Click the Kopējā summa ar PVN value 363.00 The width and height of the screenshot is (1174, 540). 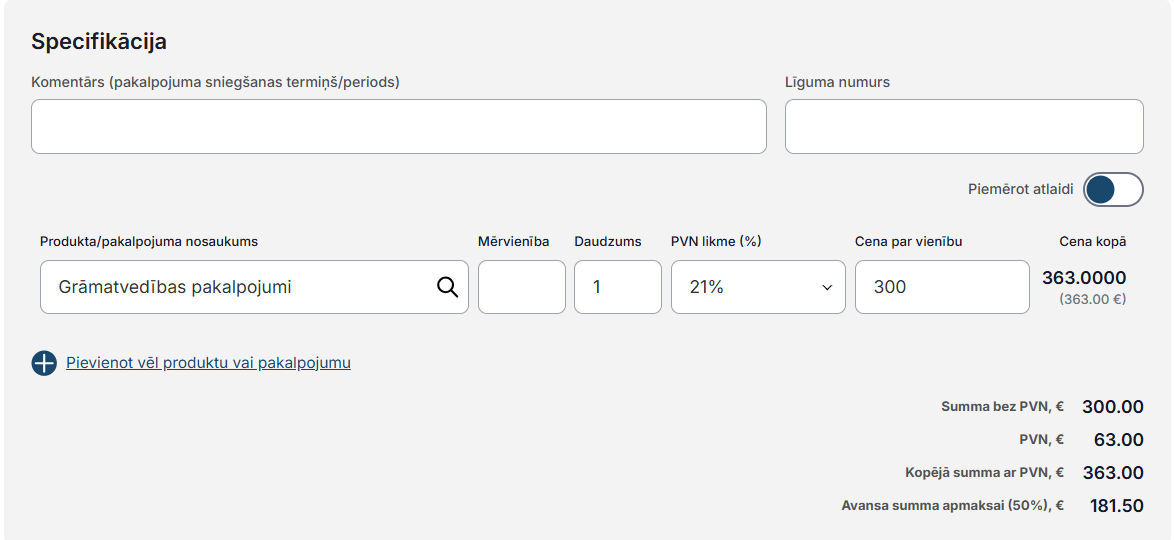(1113, 473)
